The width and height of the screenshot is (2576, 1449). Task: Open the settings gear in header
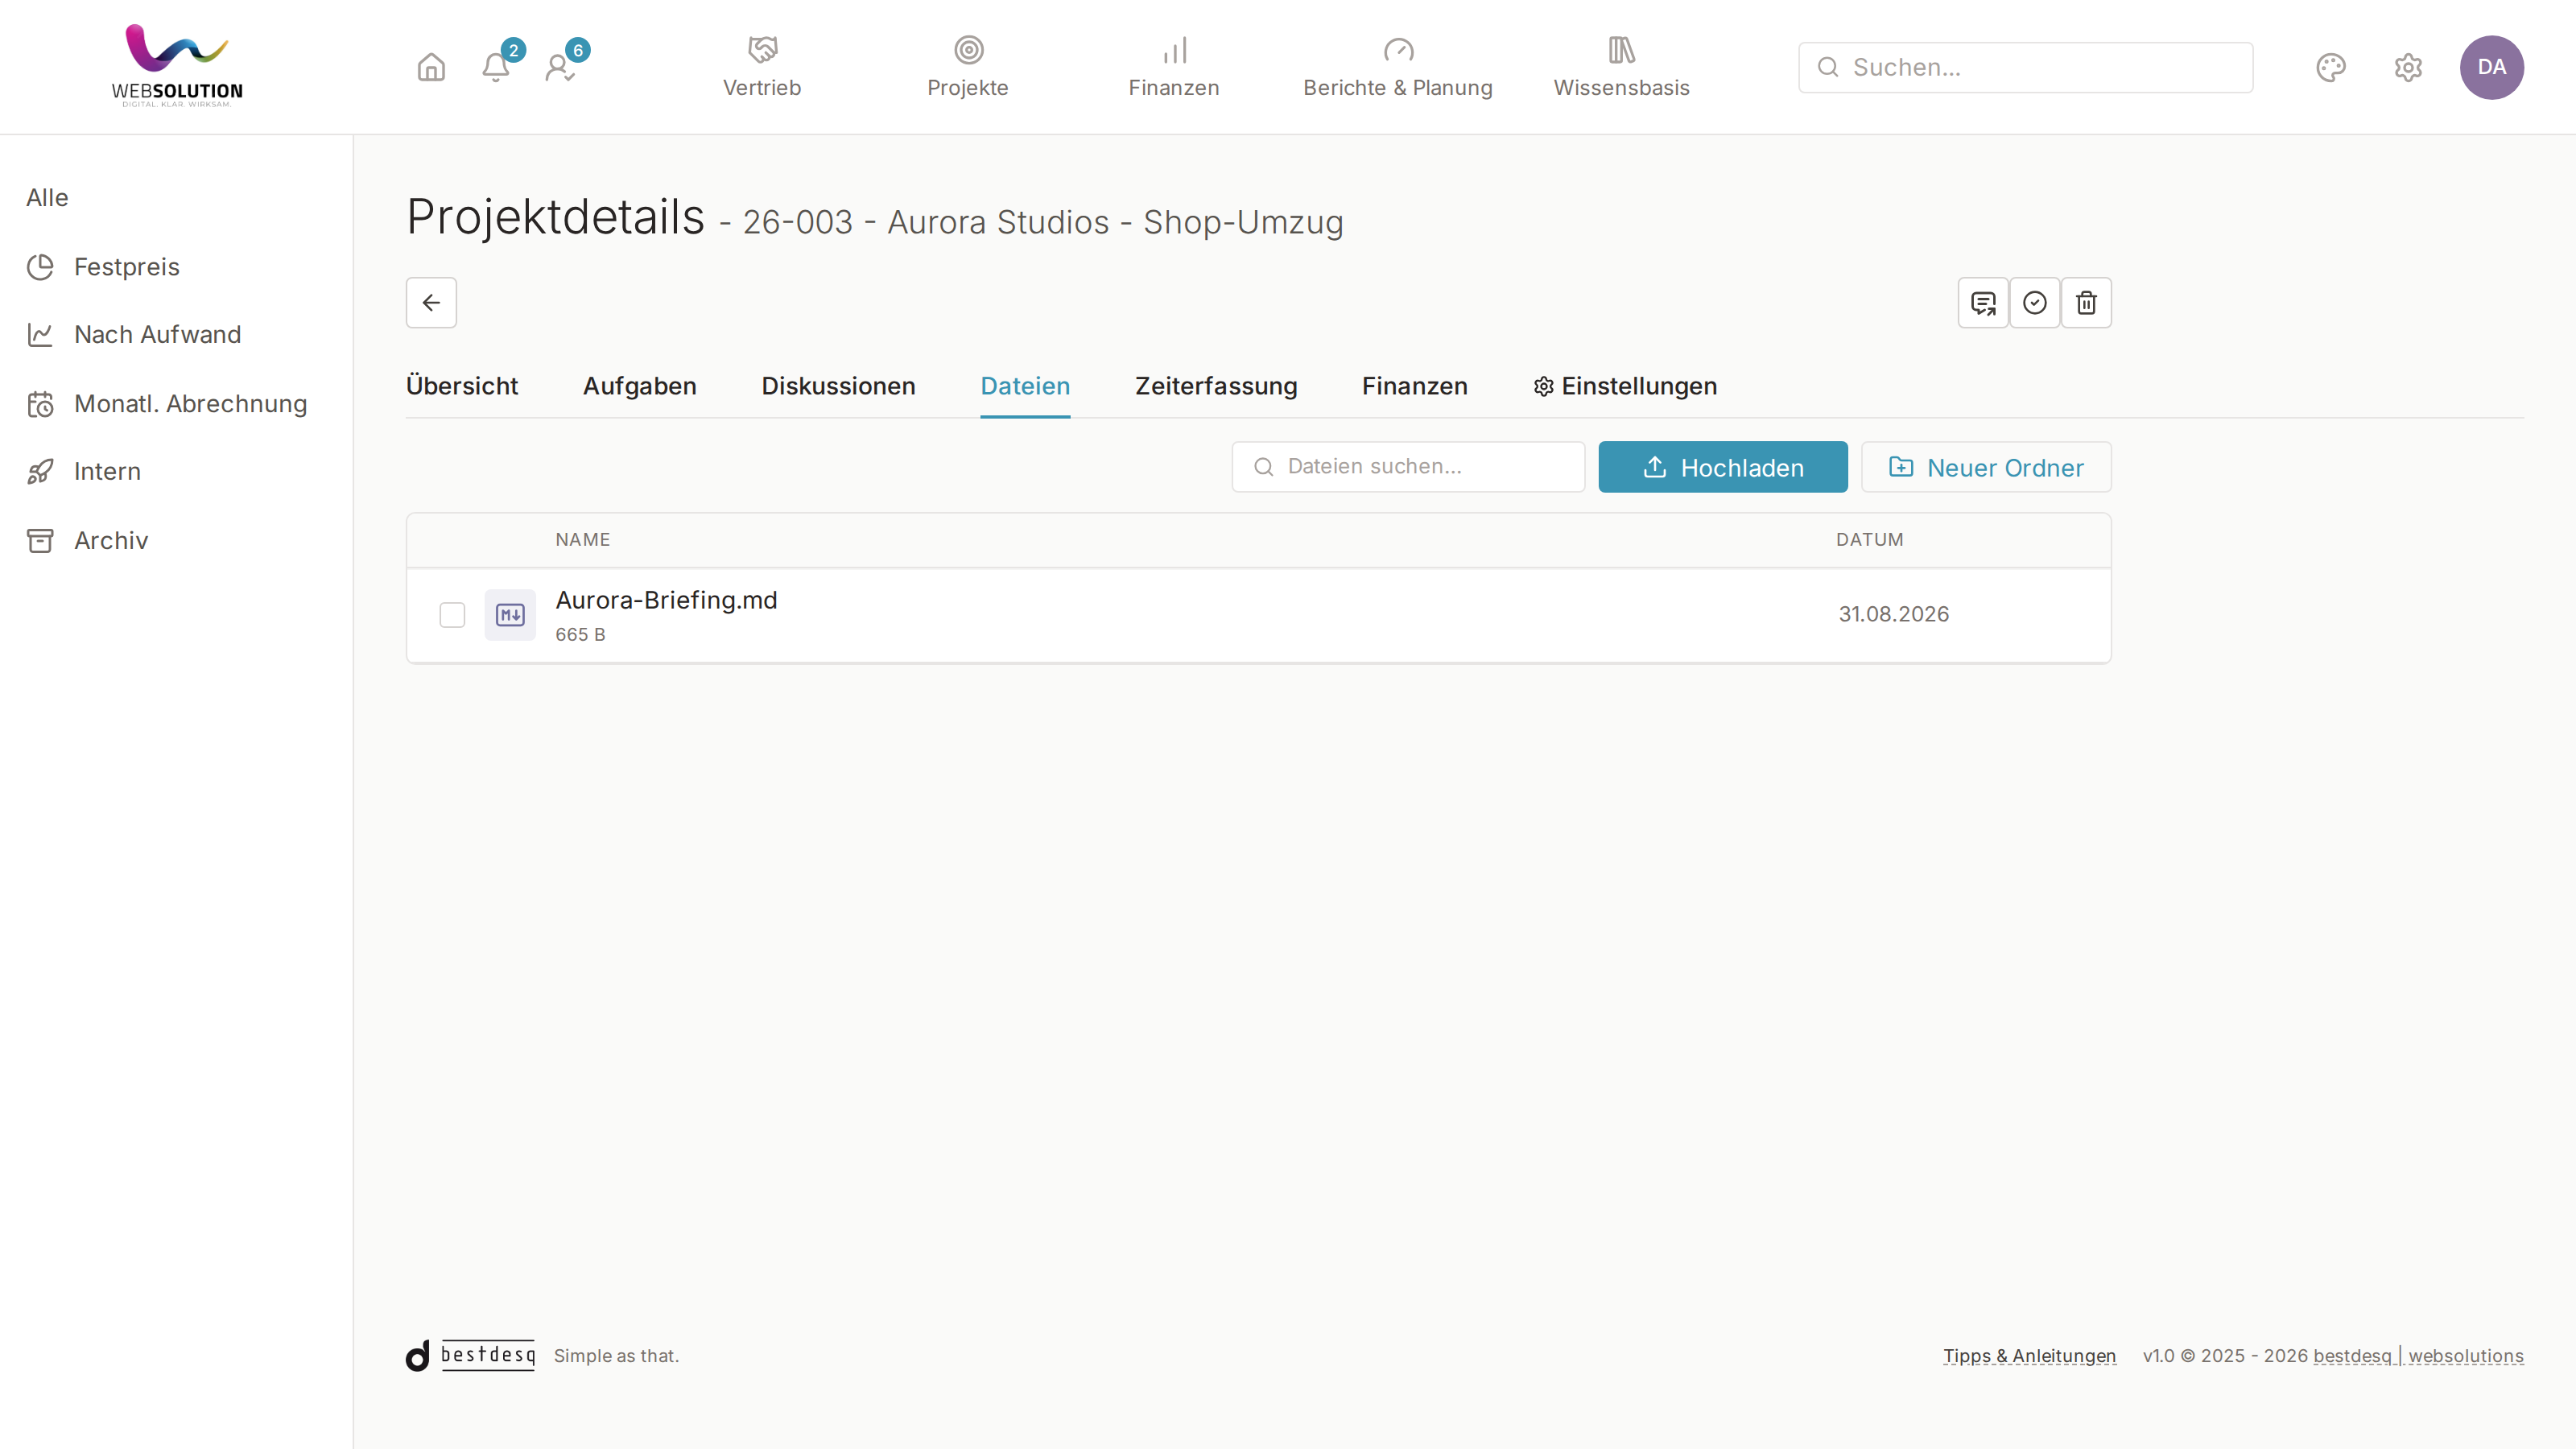2408,67
